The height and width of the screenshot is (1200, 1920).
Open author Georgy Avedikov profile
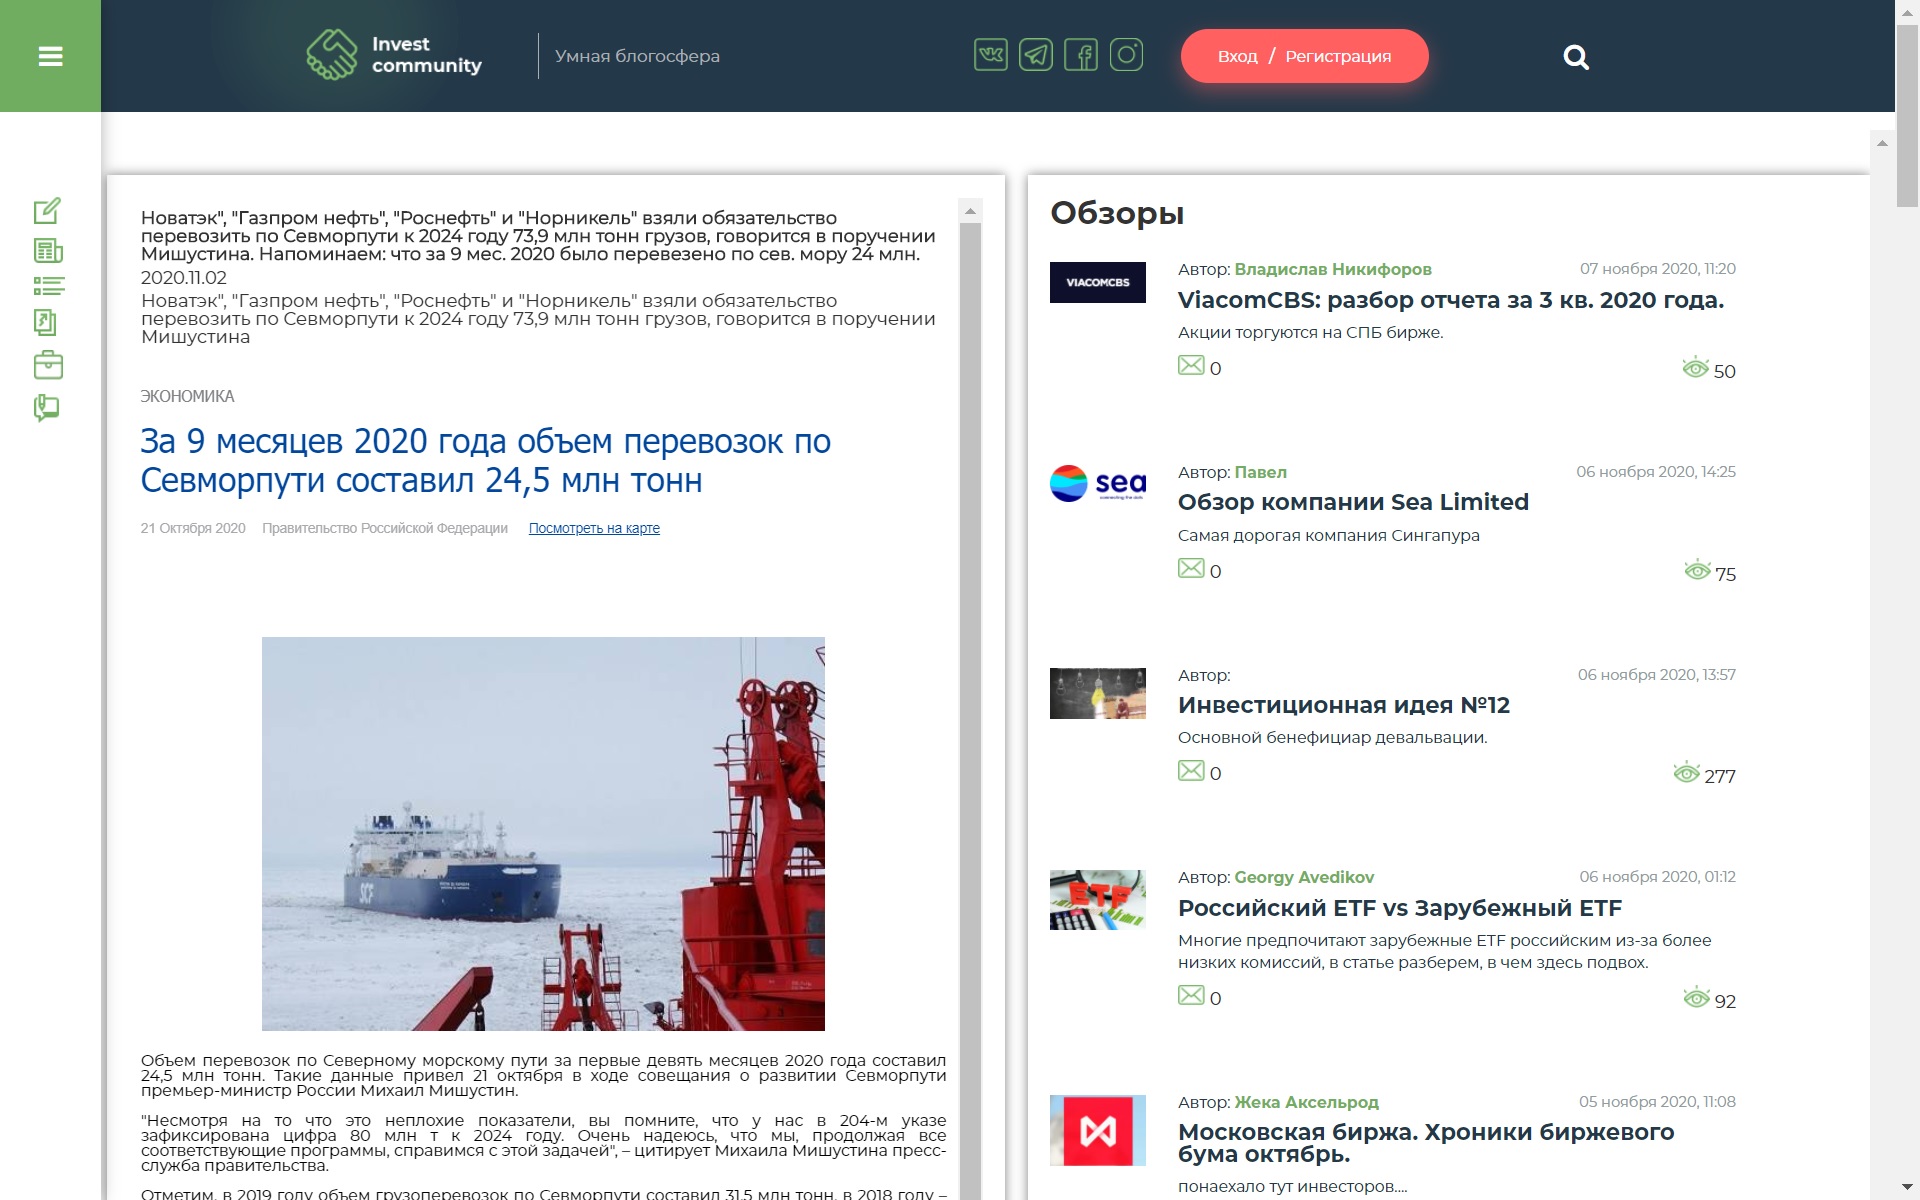coord(1304,877)
